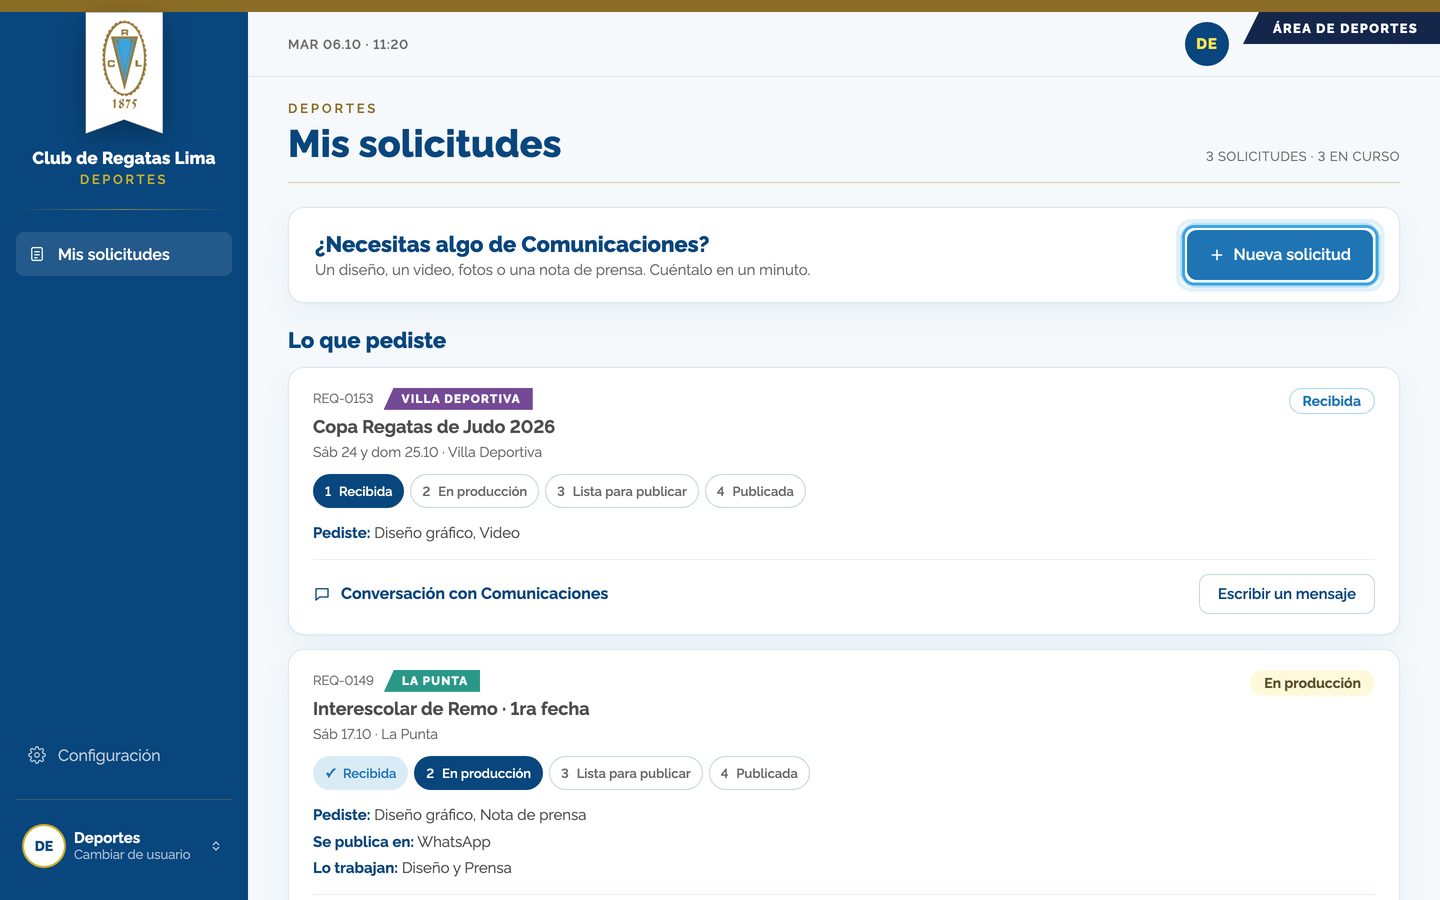1440x900 pixels.
Task: Select step 3 Lista para publicar in REQ-0153
Action: click(621, 491)
